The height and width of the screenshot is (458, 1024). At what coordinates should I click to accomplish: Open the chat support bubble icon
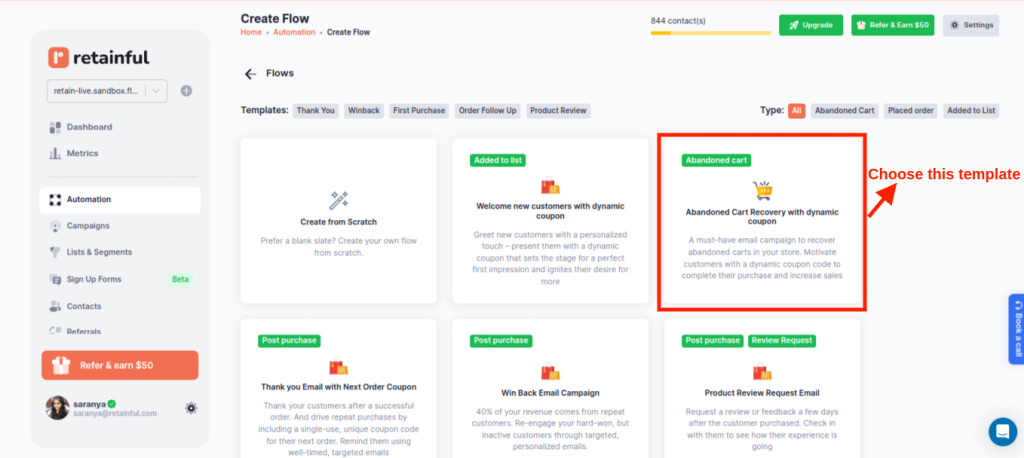1002,432
